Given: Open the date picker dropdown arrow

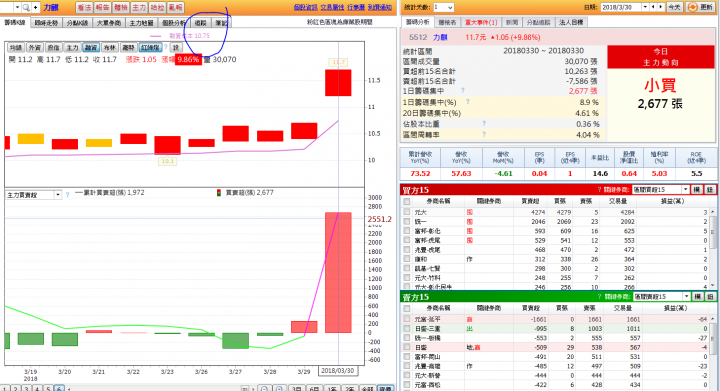Looking at the screenshot, I should click(x=645, y=7).
